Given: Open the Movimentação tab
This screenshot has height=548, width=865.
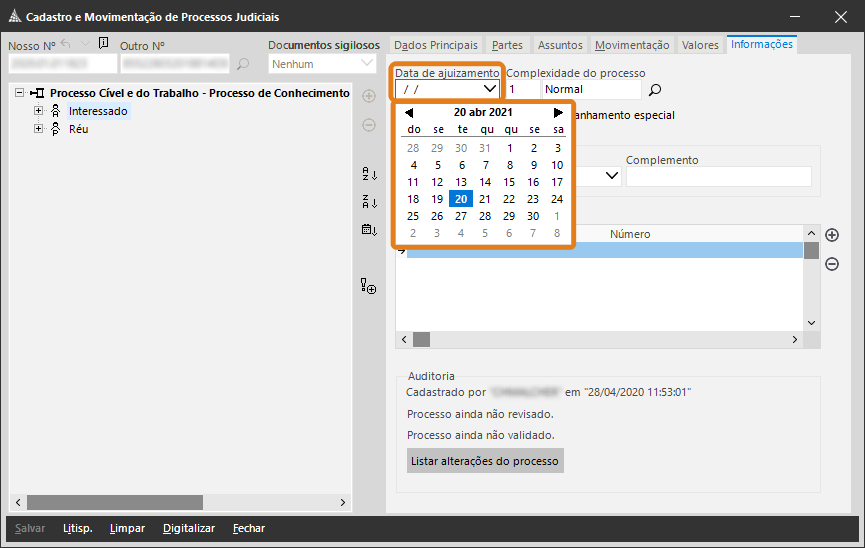Looking at the screenshot, I should coord(632,45).
